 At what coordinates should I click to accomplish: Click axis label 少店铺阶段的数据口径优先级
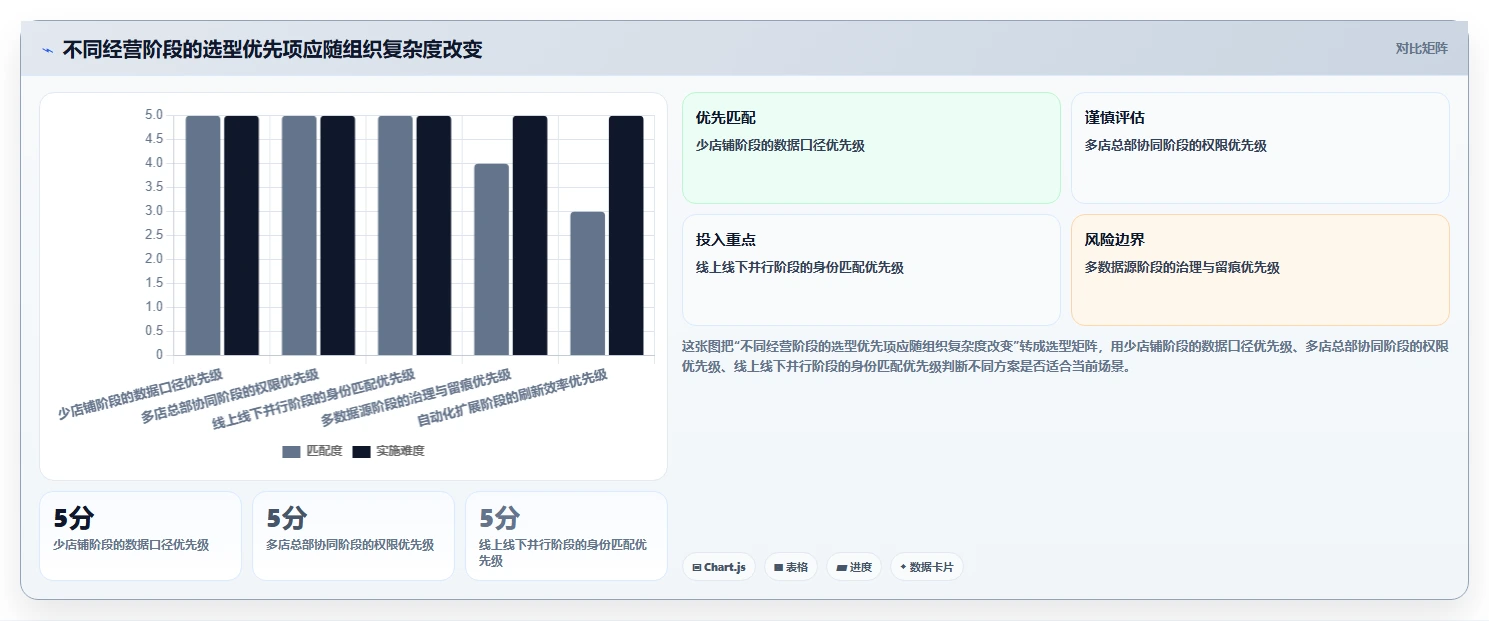tap(140, 394)
